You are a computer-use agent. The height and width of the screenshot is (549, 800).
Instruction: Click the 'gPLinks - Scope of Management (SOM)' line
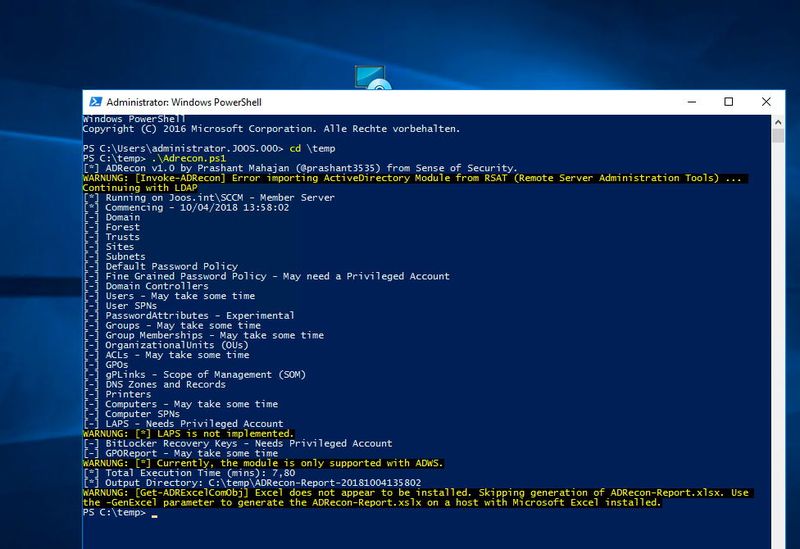194,375
